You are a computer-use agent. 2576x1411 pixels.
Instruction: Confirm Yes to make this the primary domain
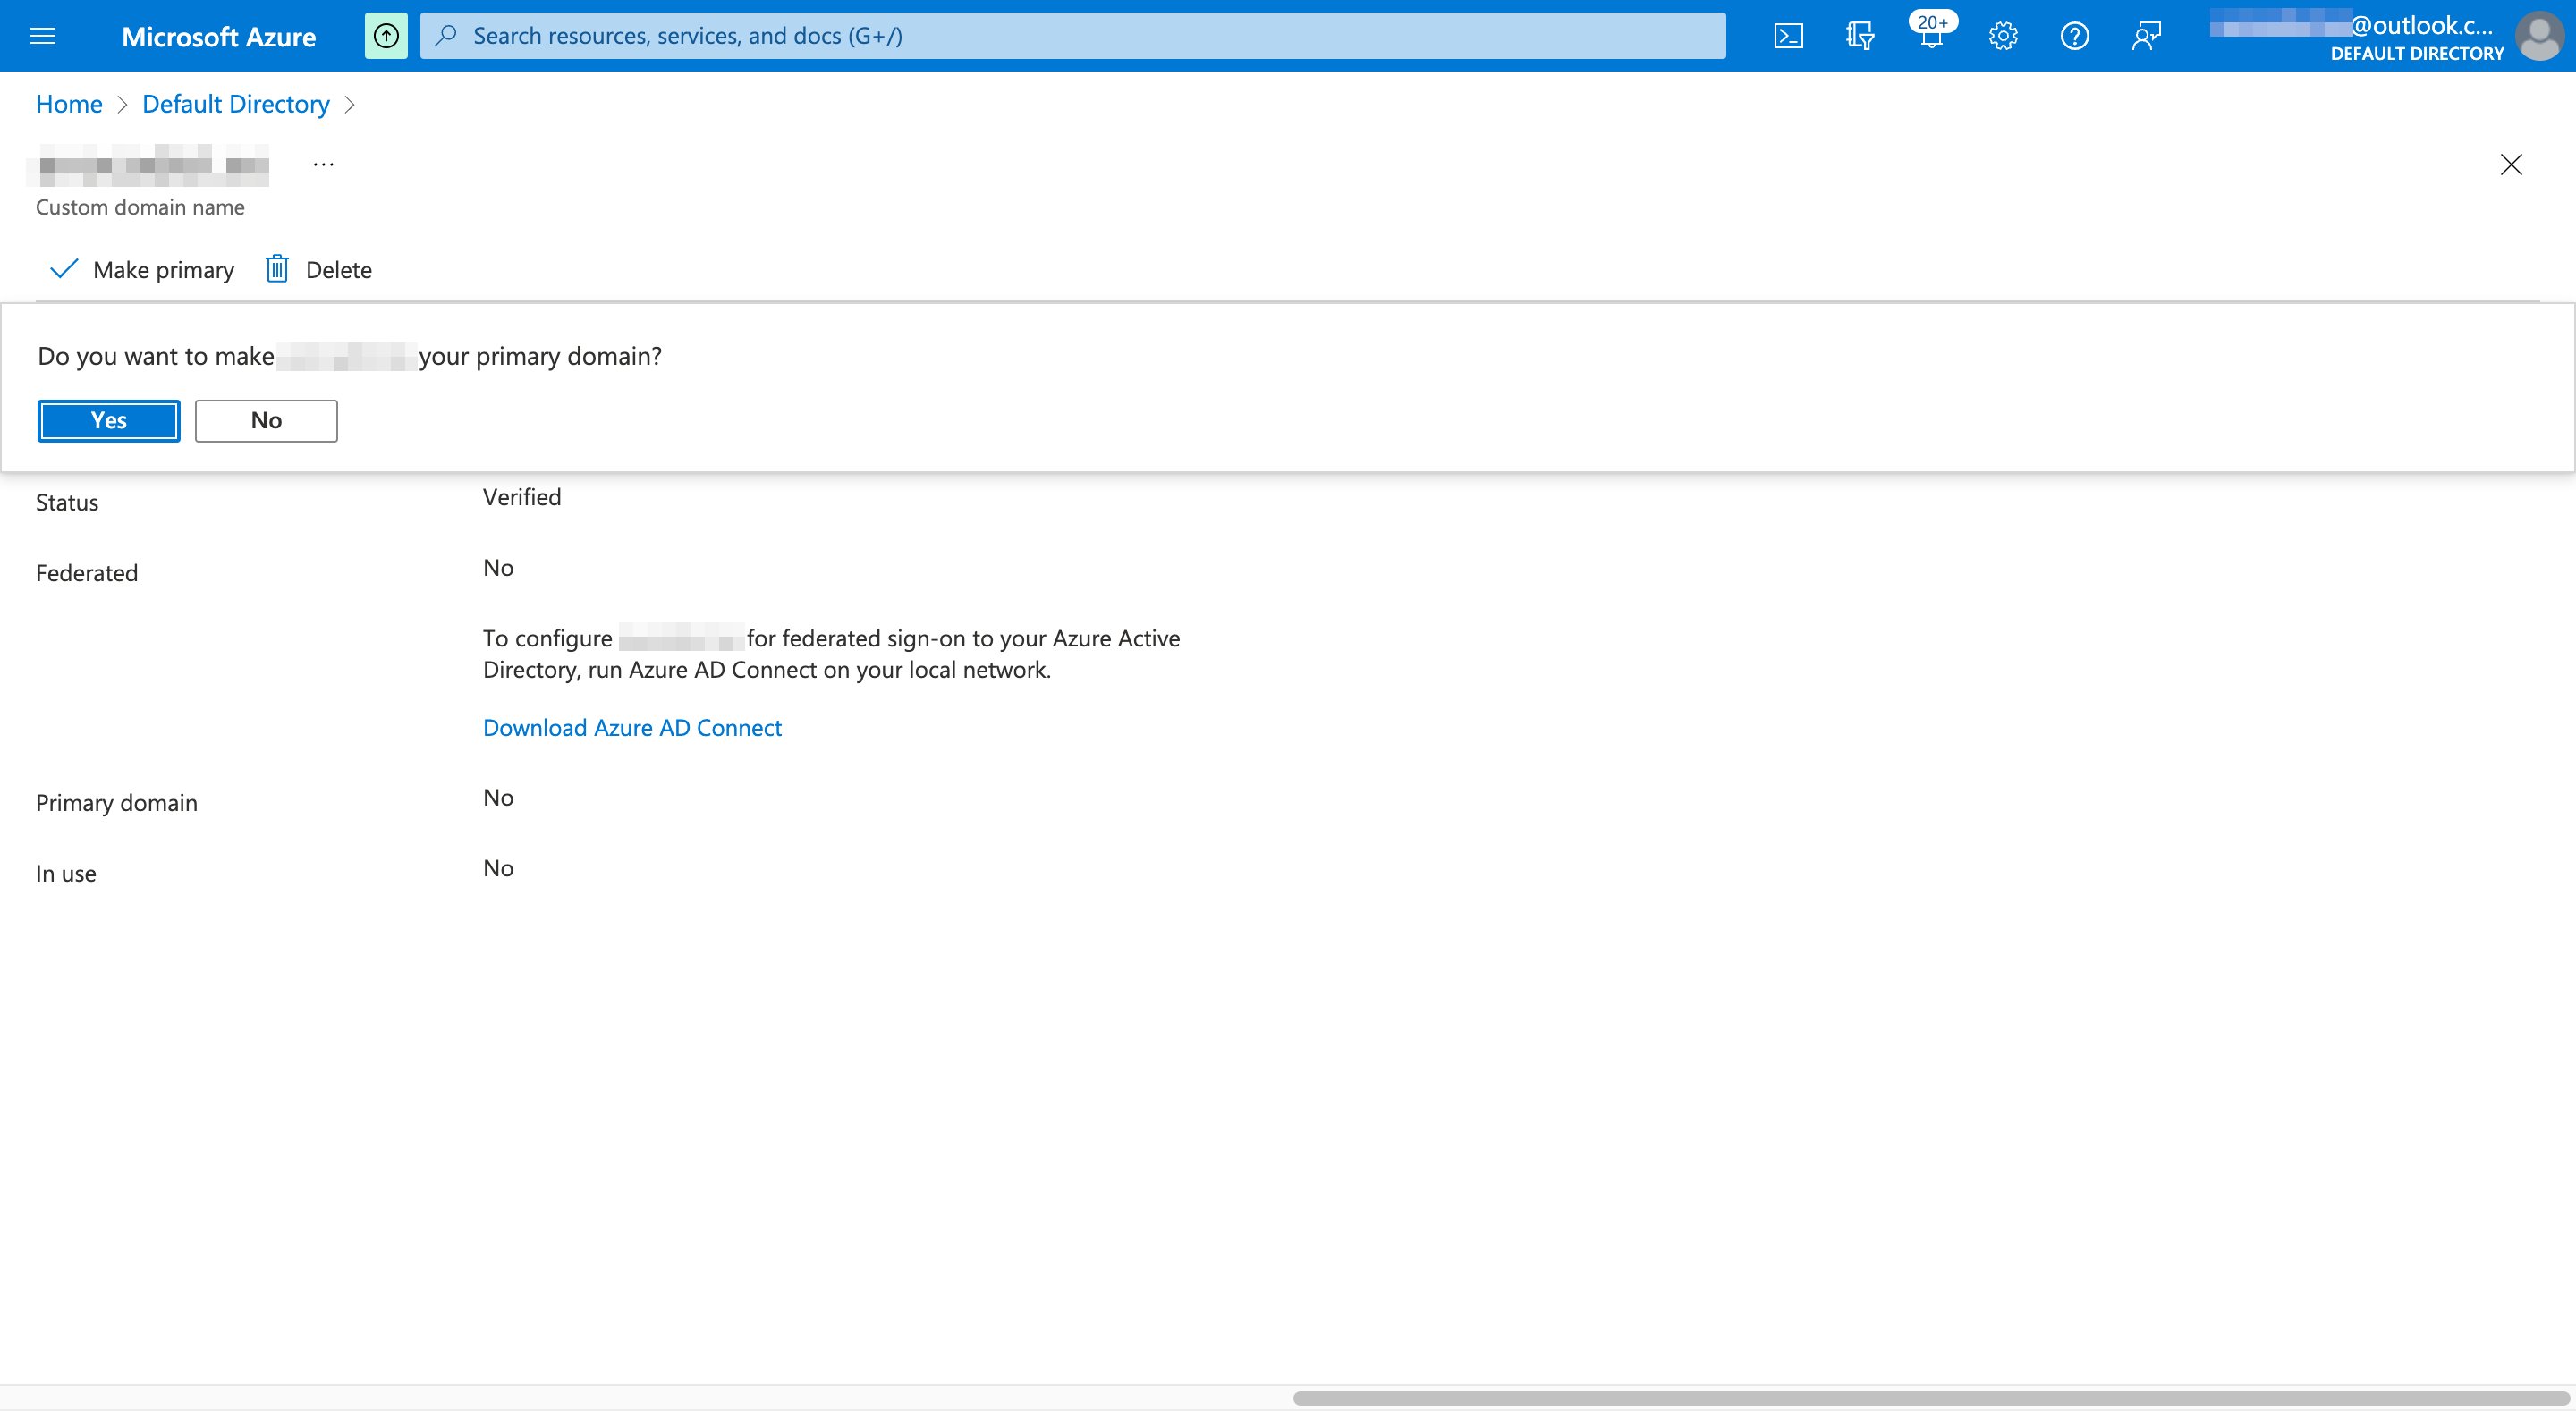108,420
